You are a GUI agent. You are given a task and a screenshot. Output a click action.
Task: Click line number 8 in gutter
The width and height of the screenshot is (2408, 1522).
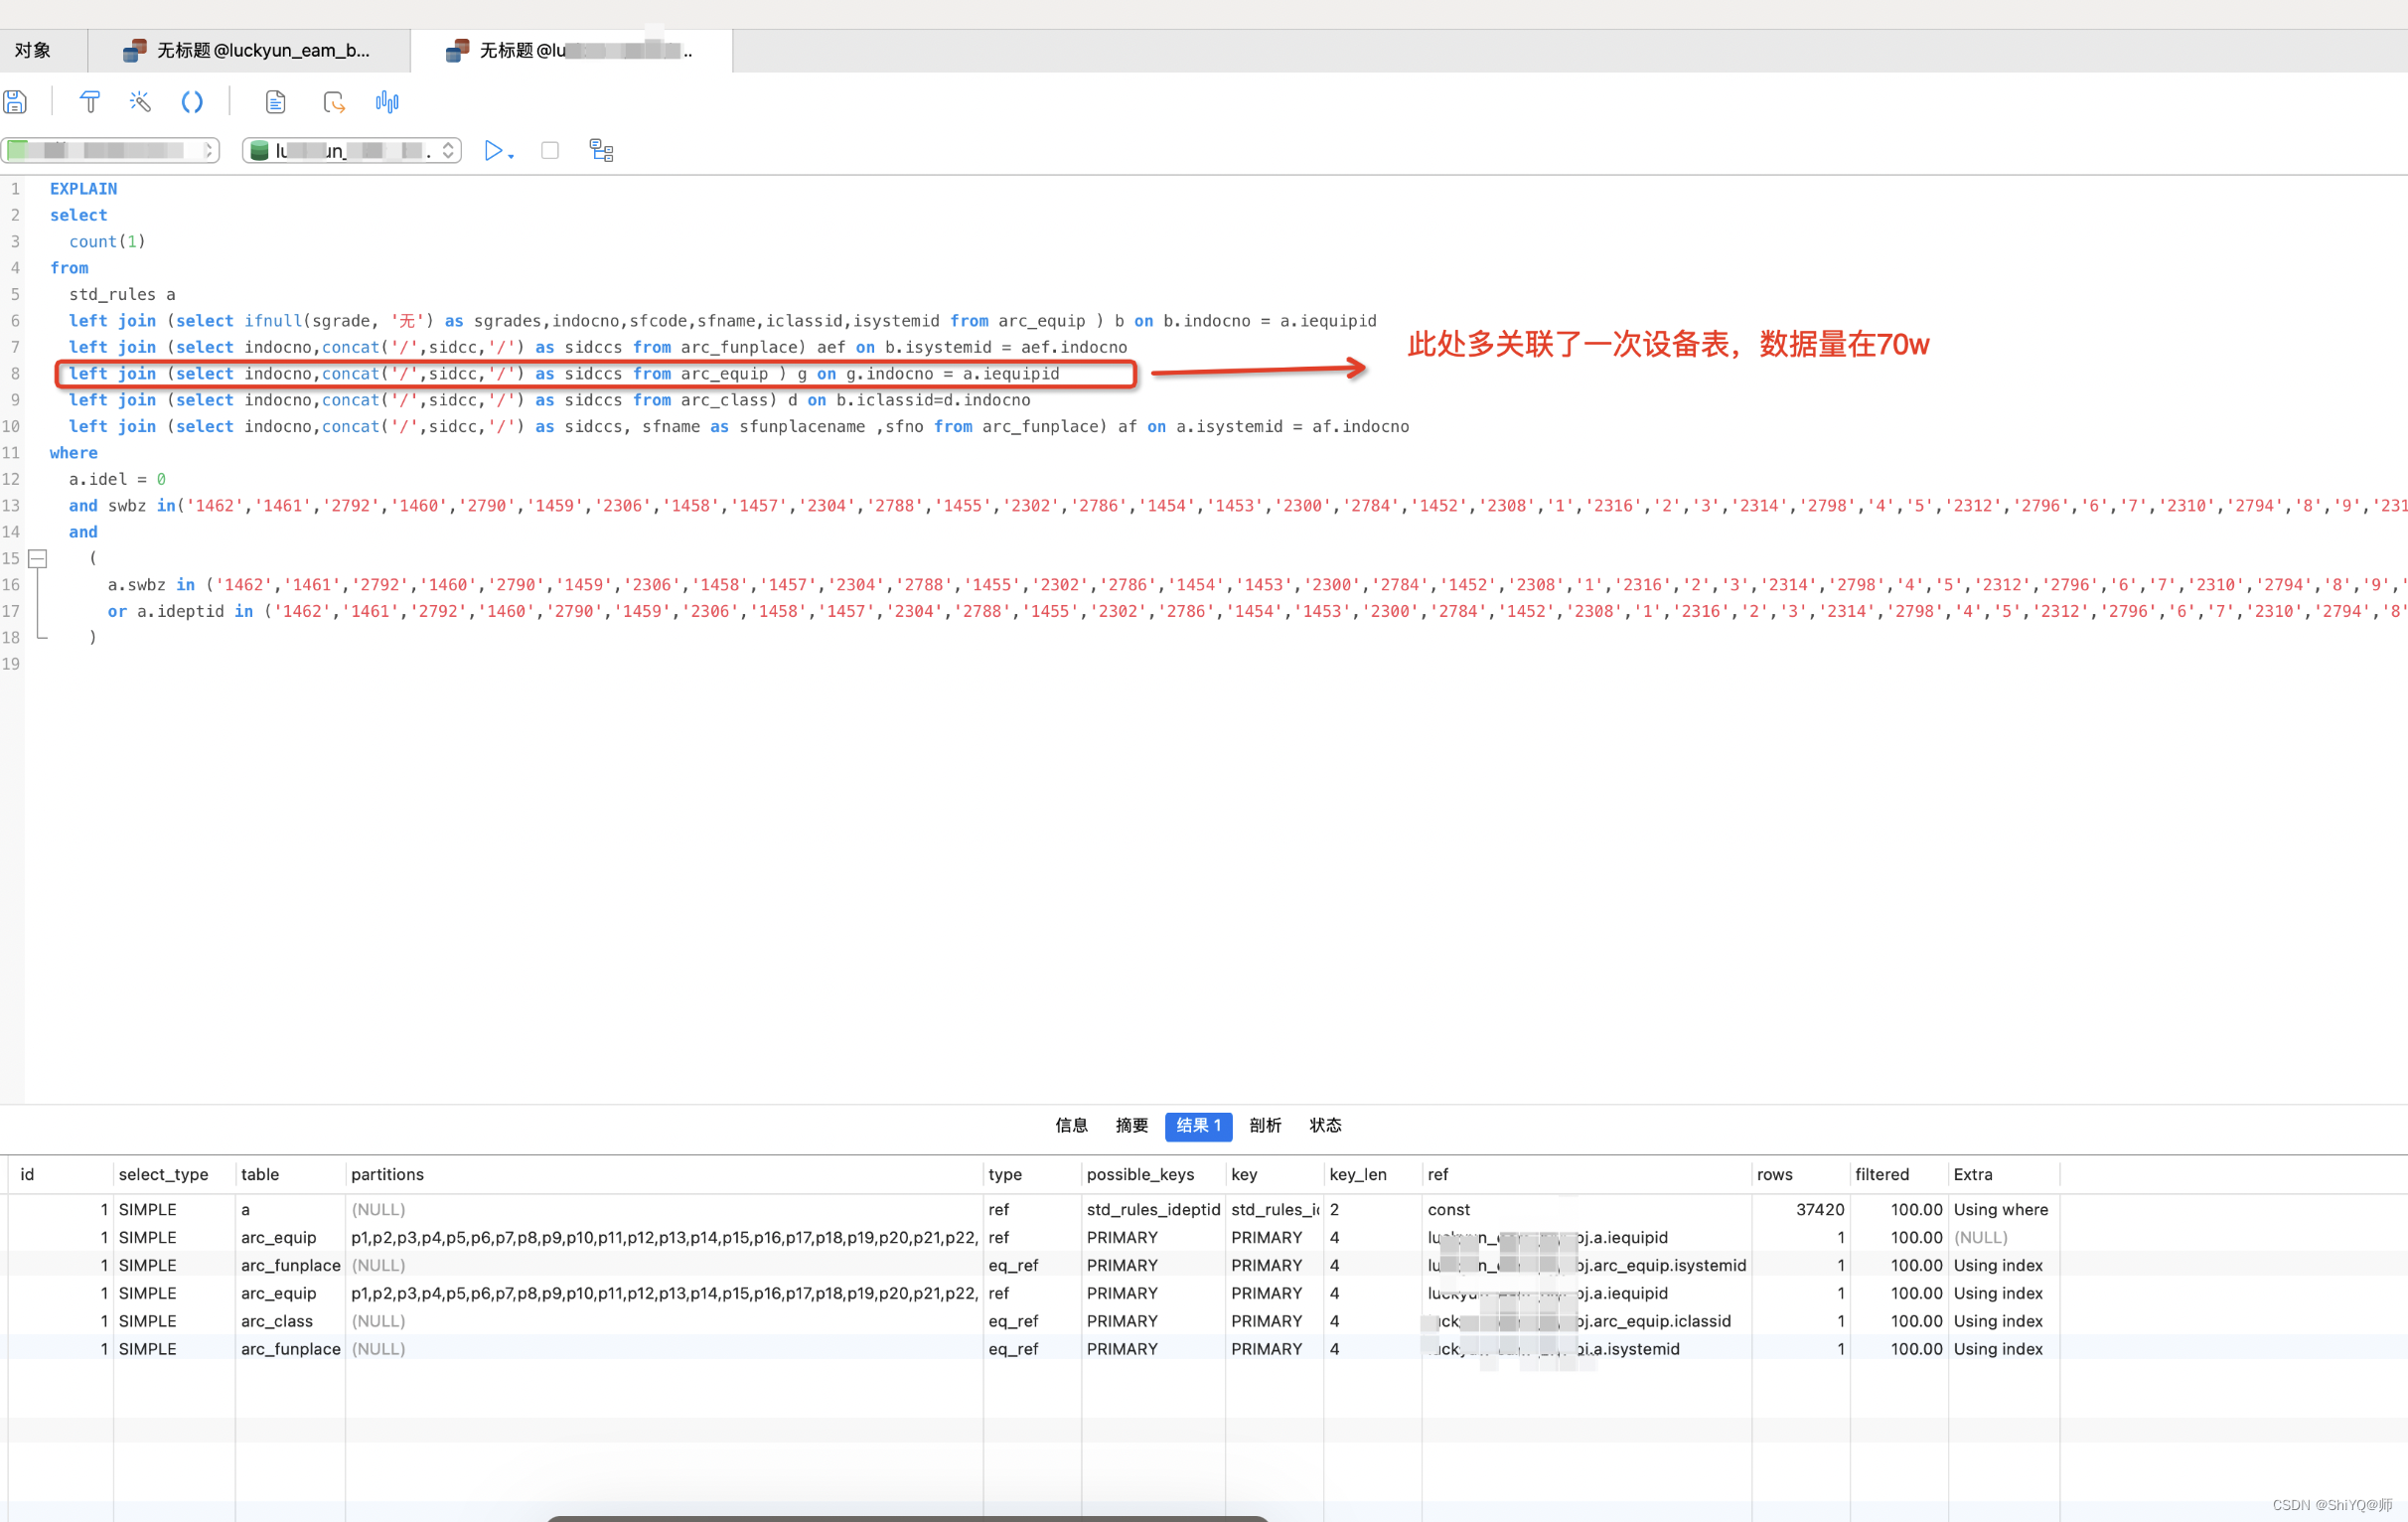15,373
